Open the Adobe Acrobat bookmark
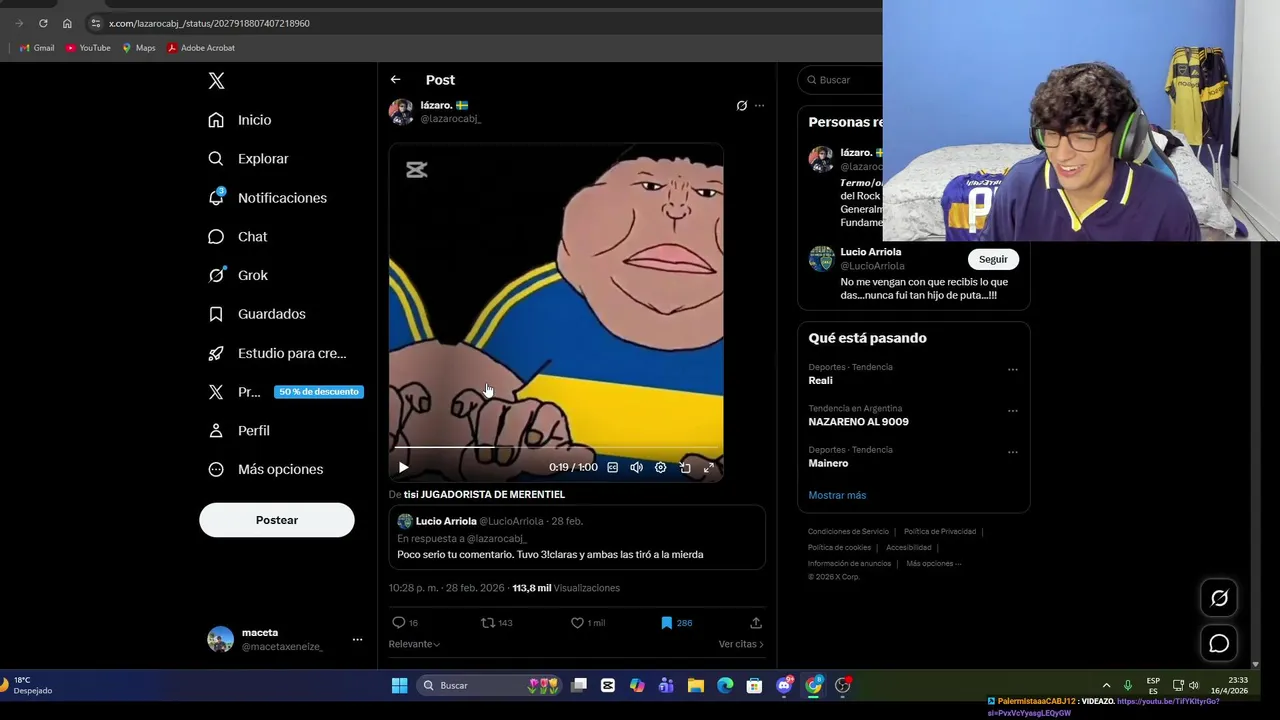 [201, 48]
